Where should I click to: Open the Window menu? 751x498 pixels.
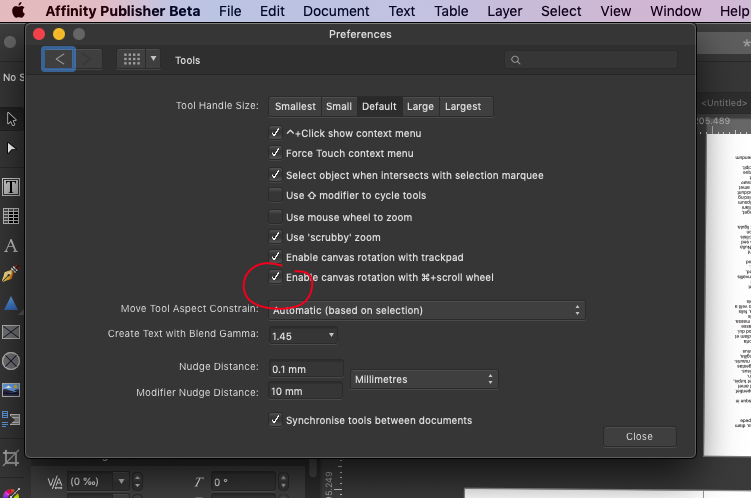(675, 11)
